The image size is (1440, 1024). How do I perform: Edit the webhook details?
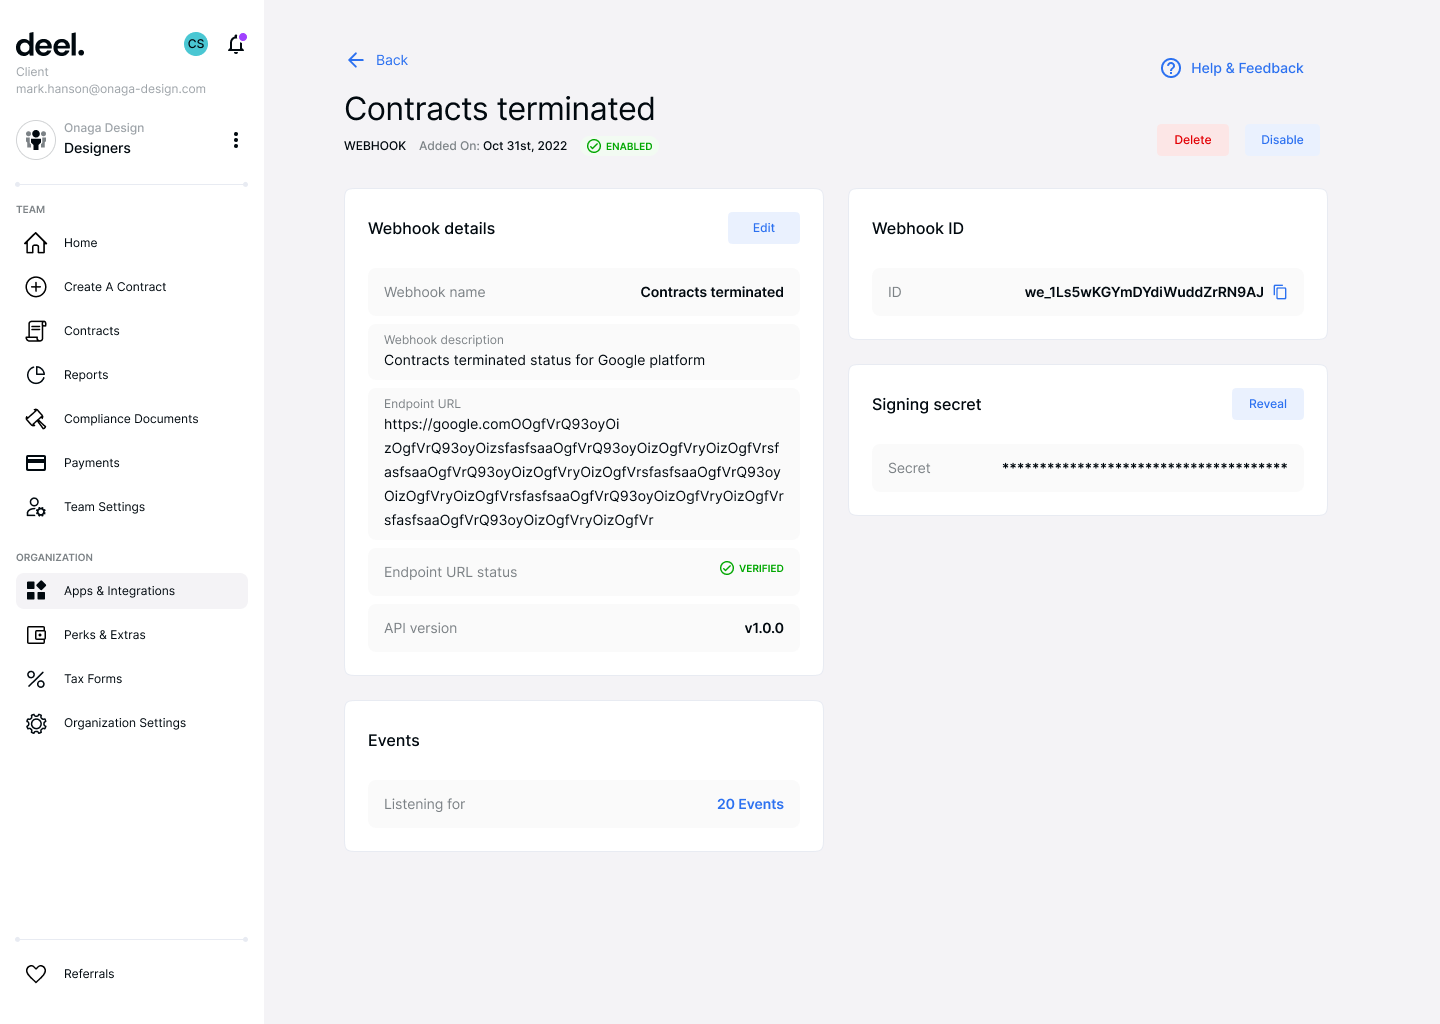(x=764, y=228)
